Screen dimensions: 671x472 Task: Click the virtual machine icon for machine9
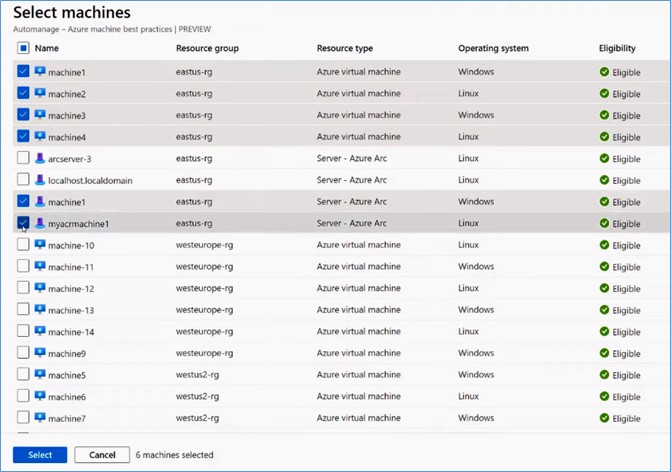pyautogui.click(x=40, y=353)
